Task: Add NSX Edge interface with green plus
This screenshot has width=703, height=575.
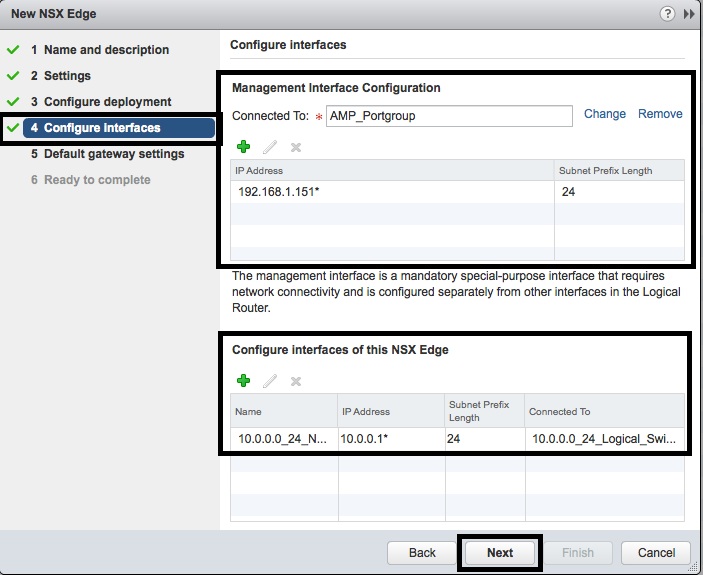Action: pos(243,381)
